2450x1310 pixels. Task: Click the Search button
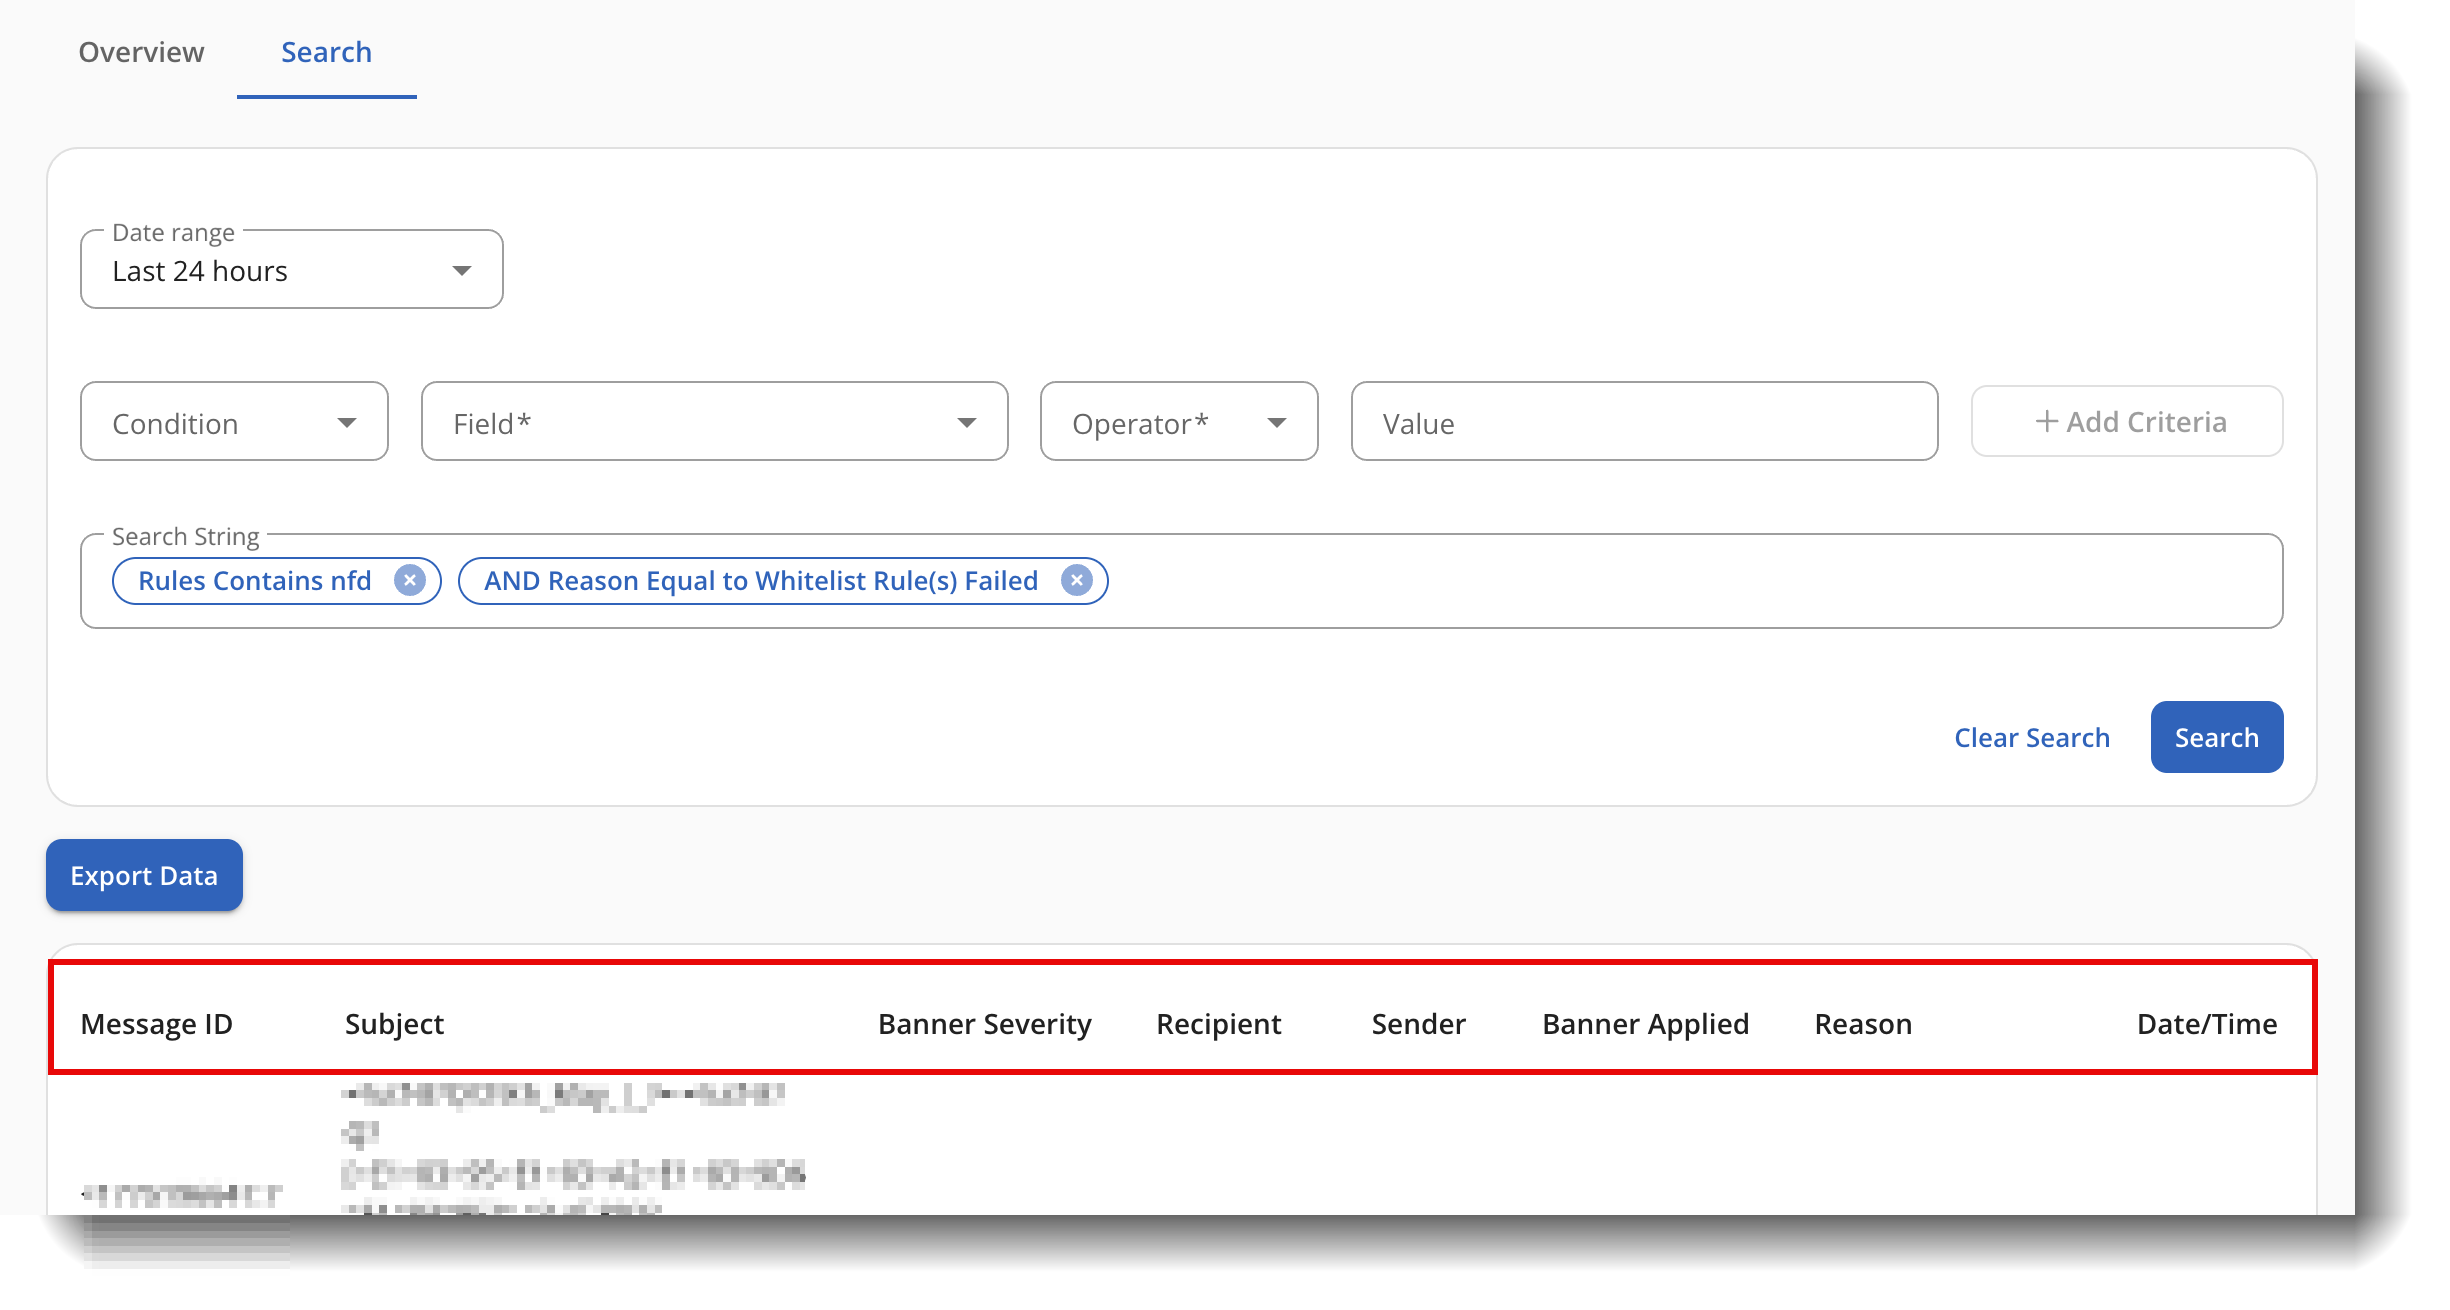coord(2216,737)
